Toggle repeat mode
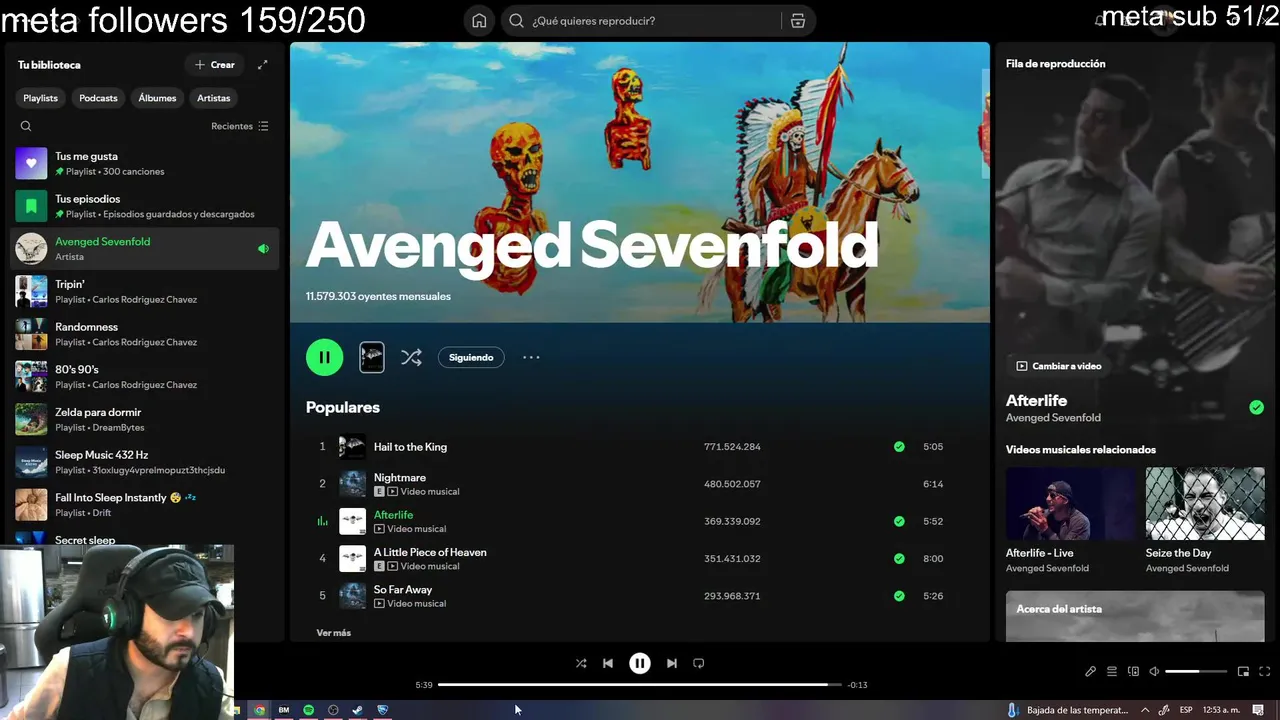This screenshot has height=720, width=1280. 699,663
